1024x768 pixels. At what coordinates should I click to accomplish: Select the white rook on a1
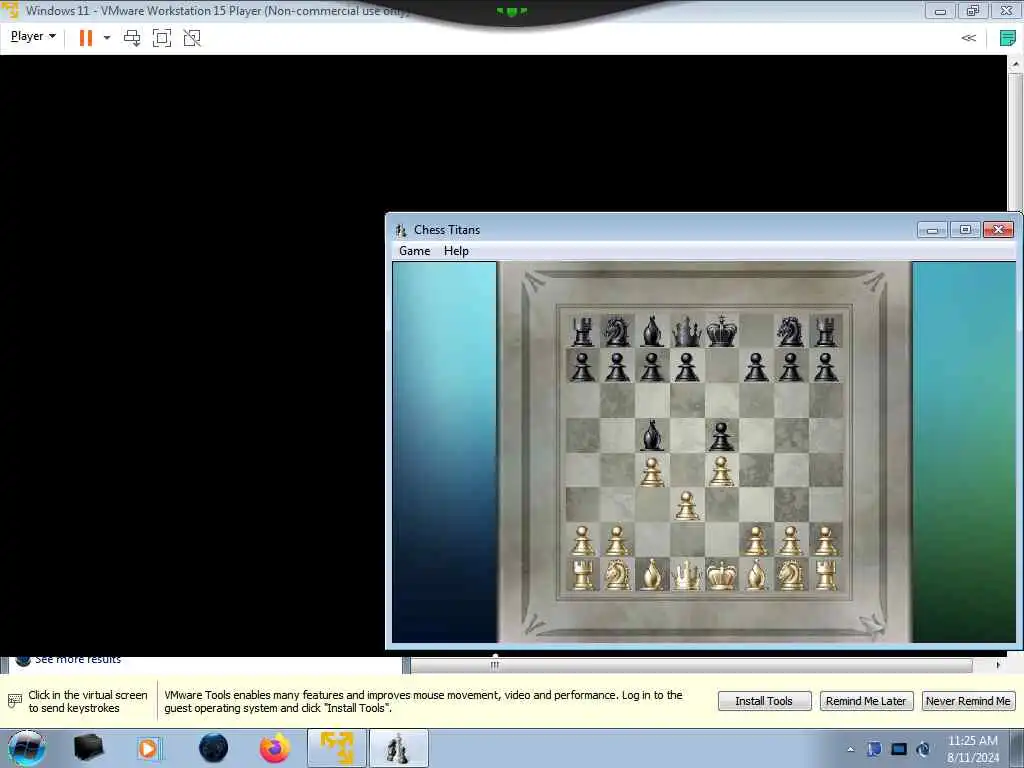(x=583, y=575)
